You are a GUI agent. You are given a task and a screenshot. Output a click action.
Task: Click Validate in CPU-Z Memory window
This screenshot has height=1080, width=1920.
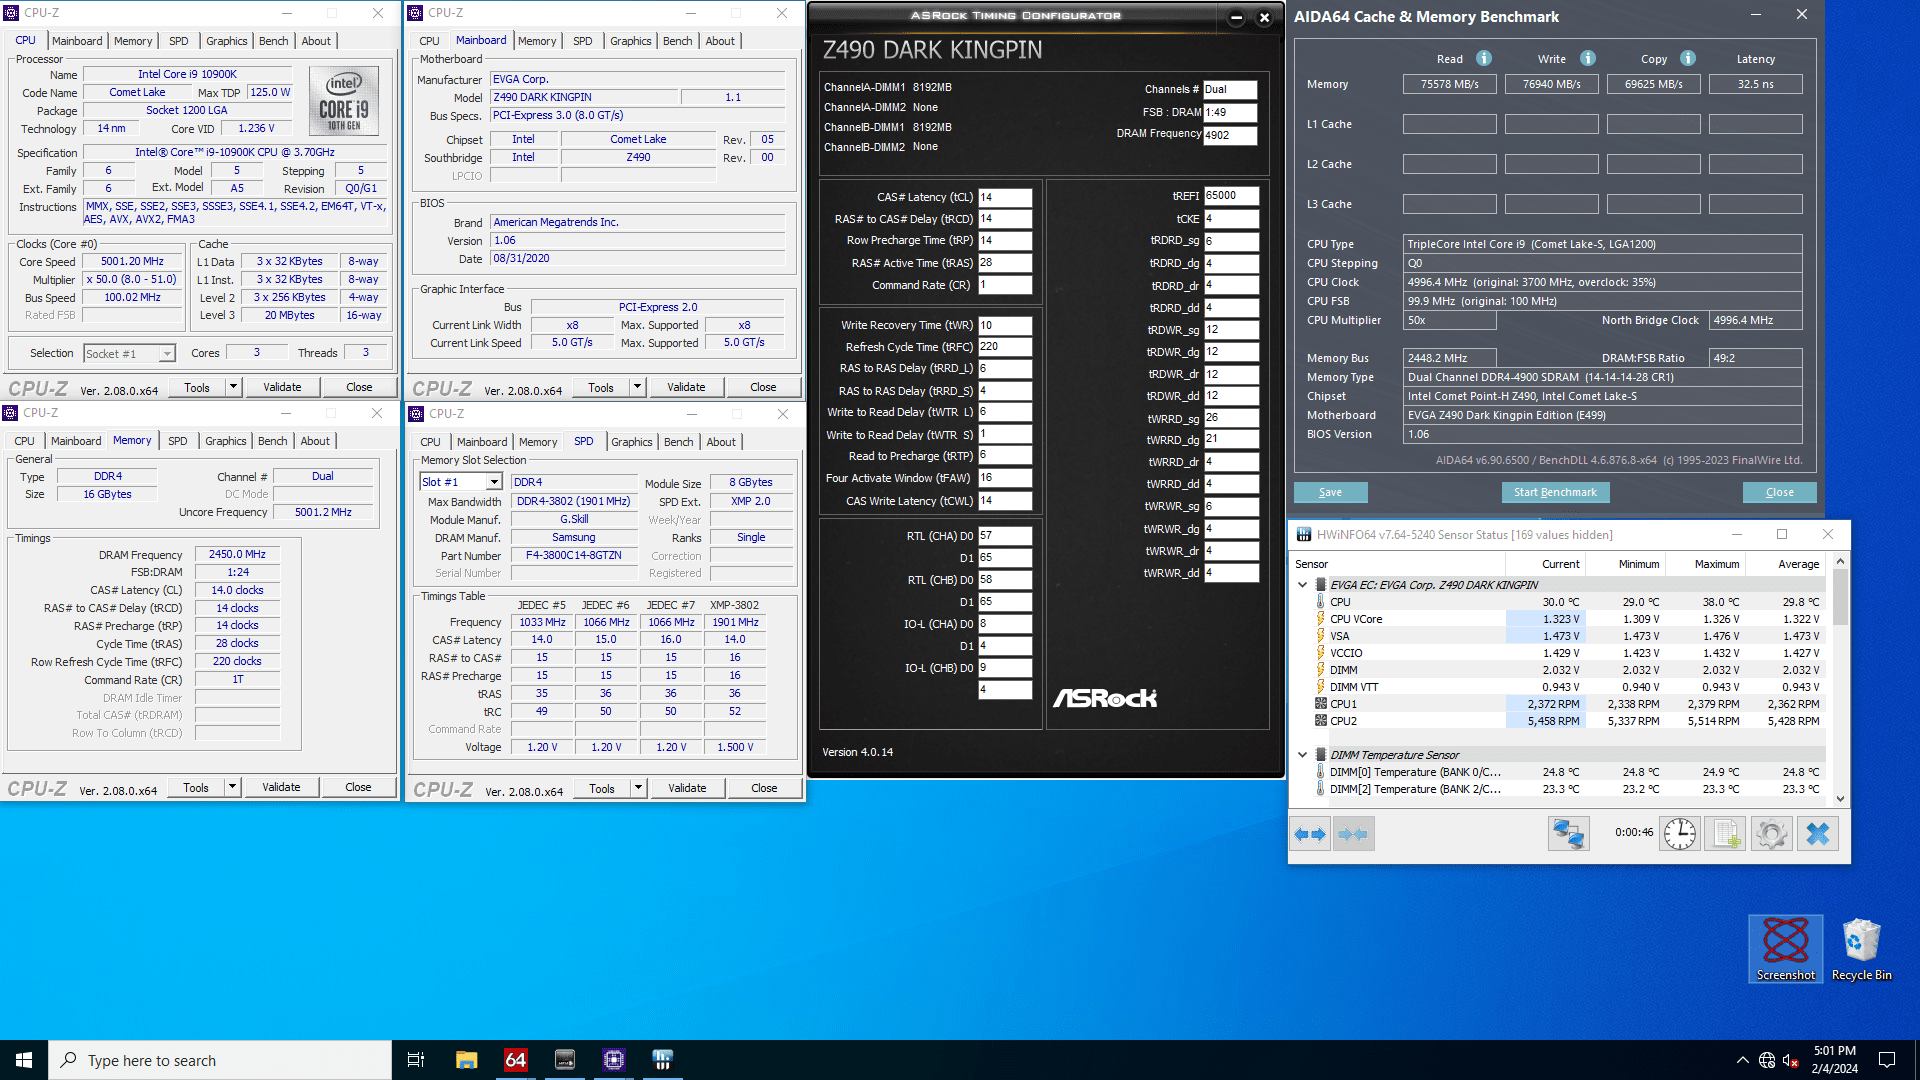[x=281, y=787]
